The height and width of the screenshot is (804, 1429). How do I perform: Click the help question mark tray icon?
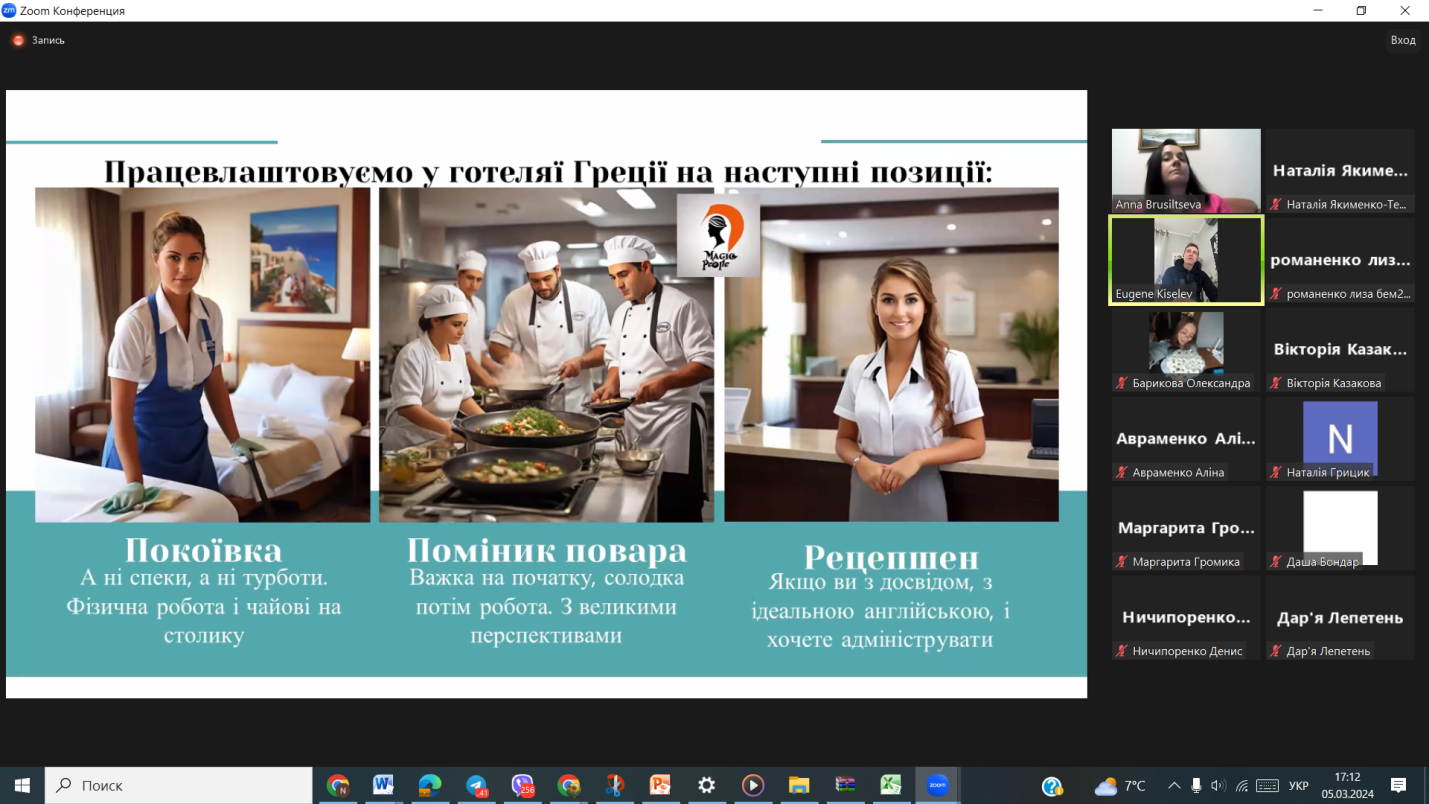pyautogui.click(x=1052, y=786)
